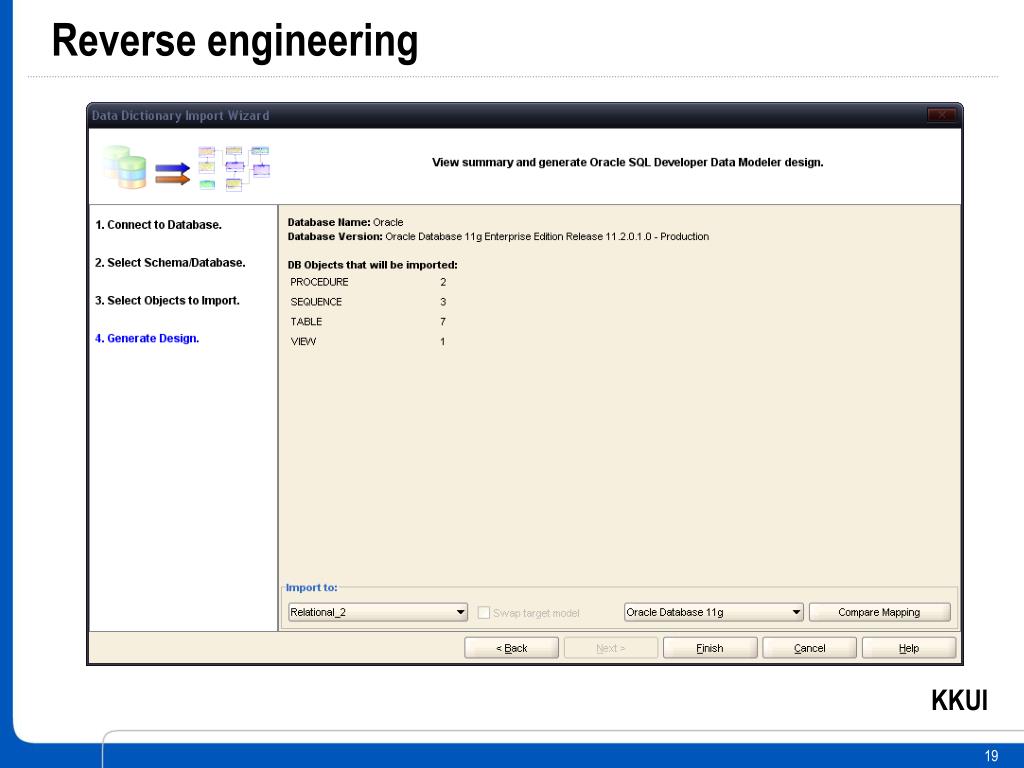This screenshot has width=1024, height=768.
Task: Go back with the Back button
Action: (511, 648)
